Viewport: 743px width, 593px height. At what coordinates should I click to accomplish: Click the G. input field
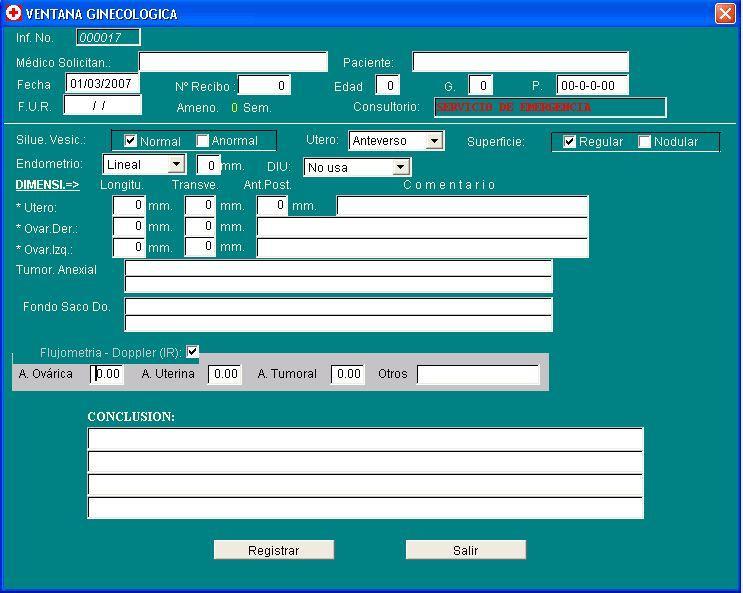pos(480,85)
